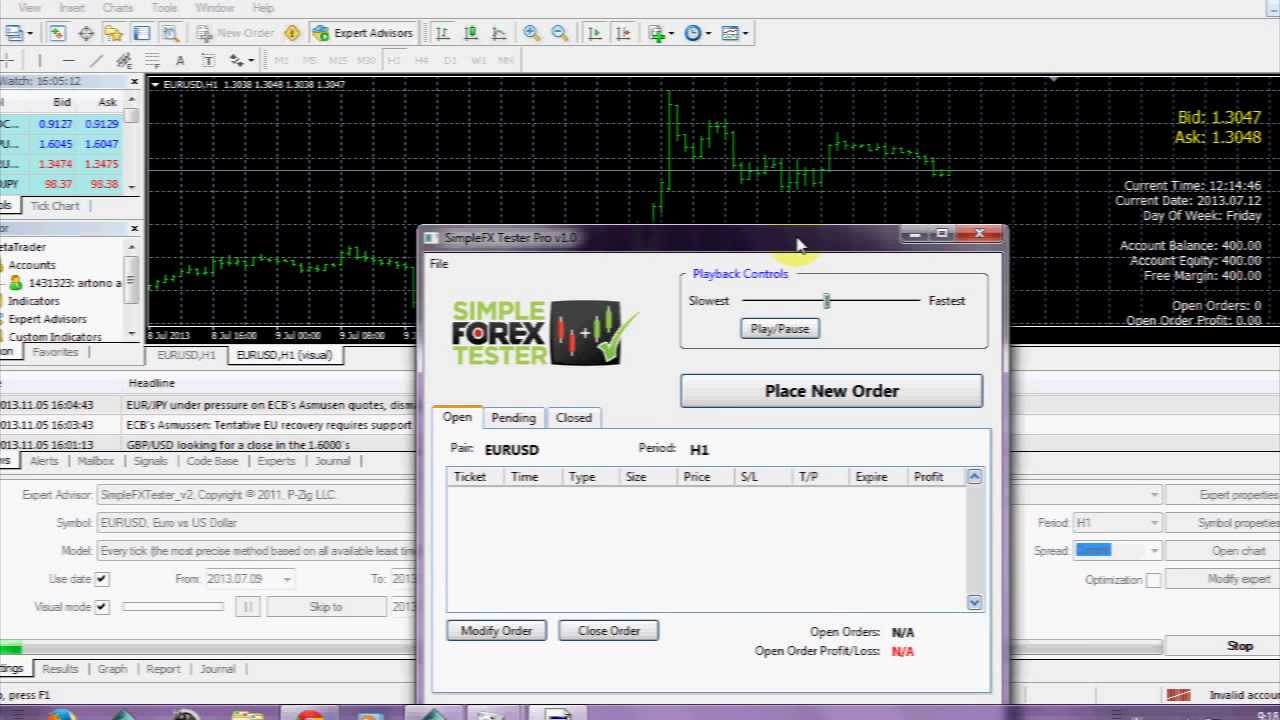Toggle the Use date checkbox

(x=101, y=579)
